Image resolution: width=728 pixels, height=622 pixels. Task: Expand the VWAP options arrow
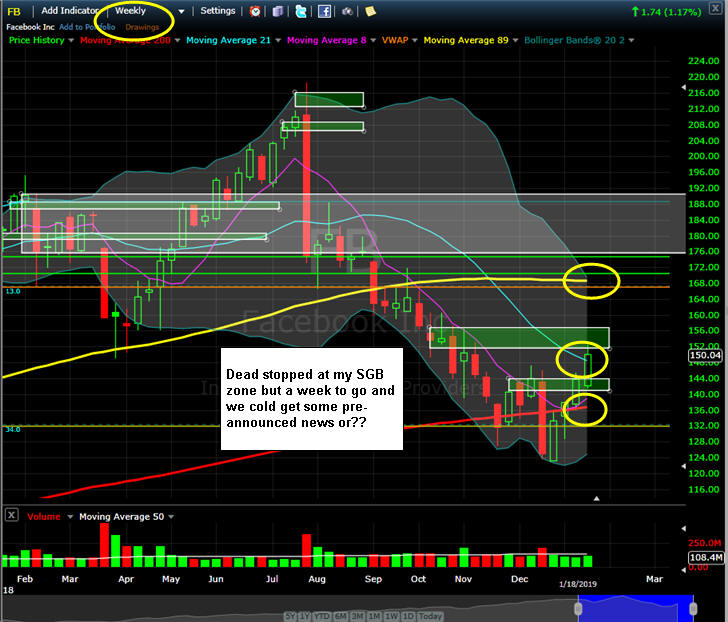click(x=415, y=40)
